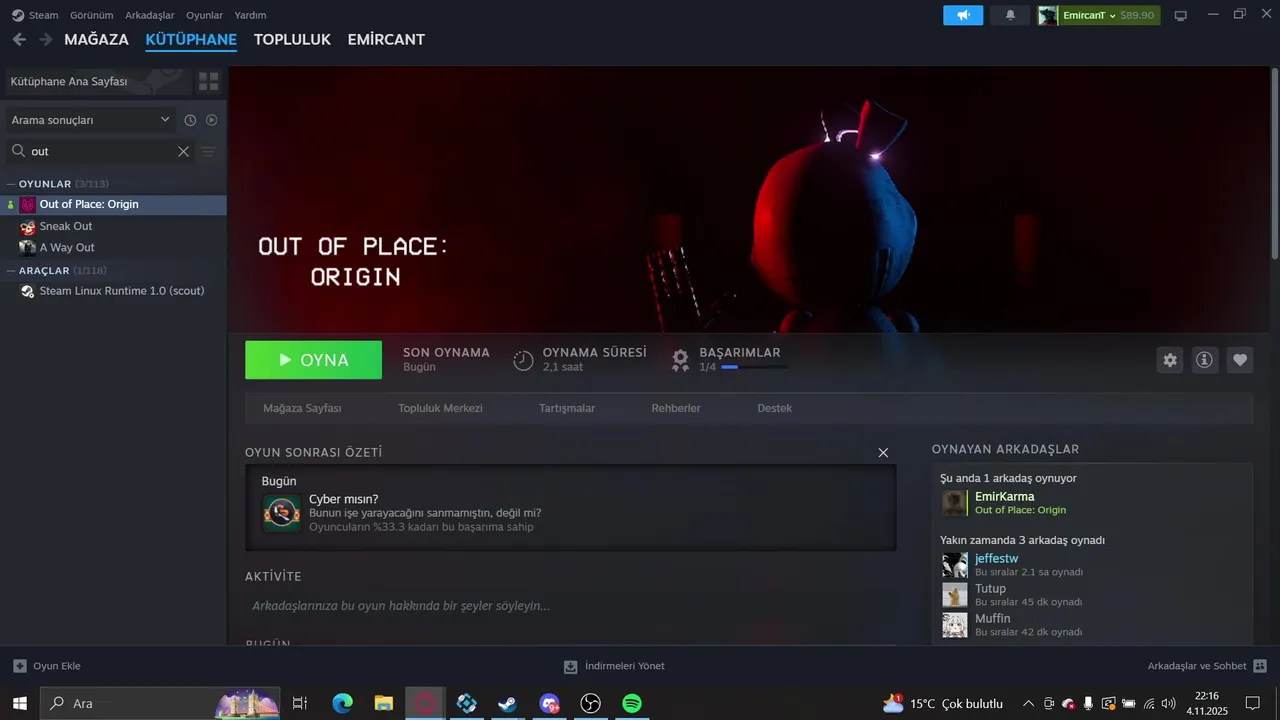Go to the KÜTÜPHANE tab
This screenshot has width=1280, height=720.
[x=191, y=39]
